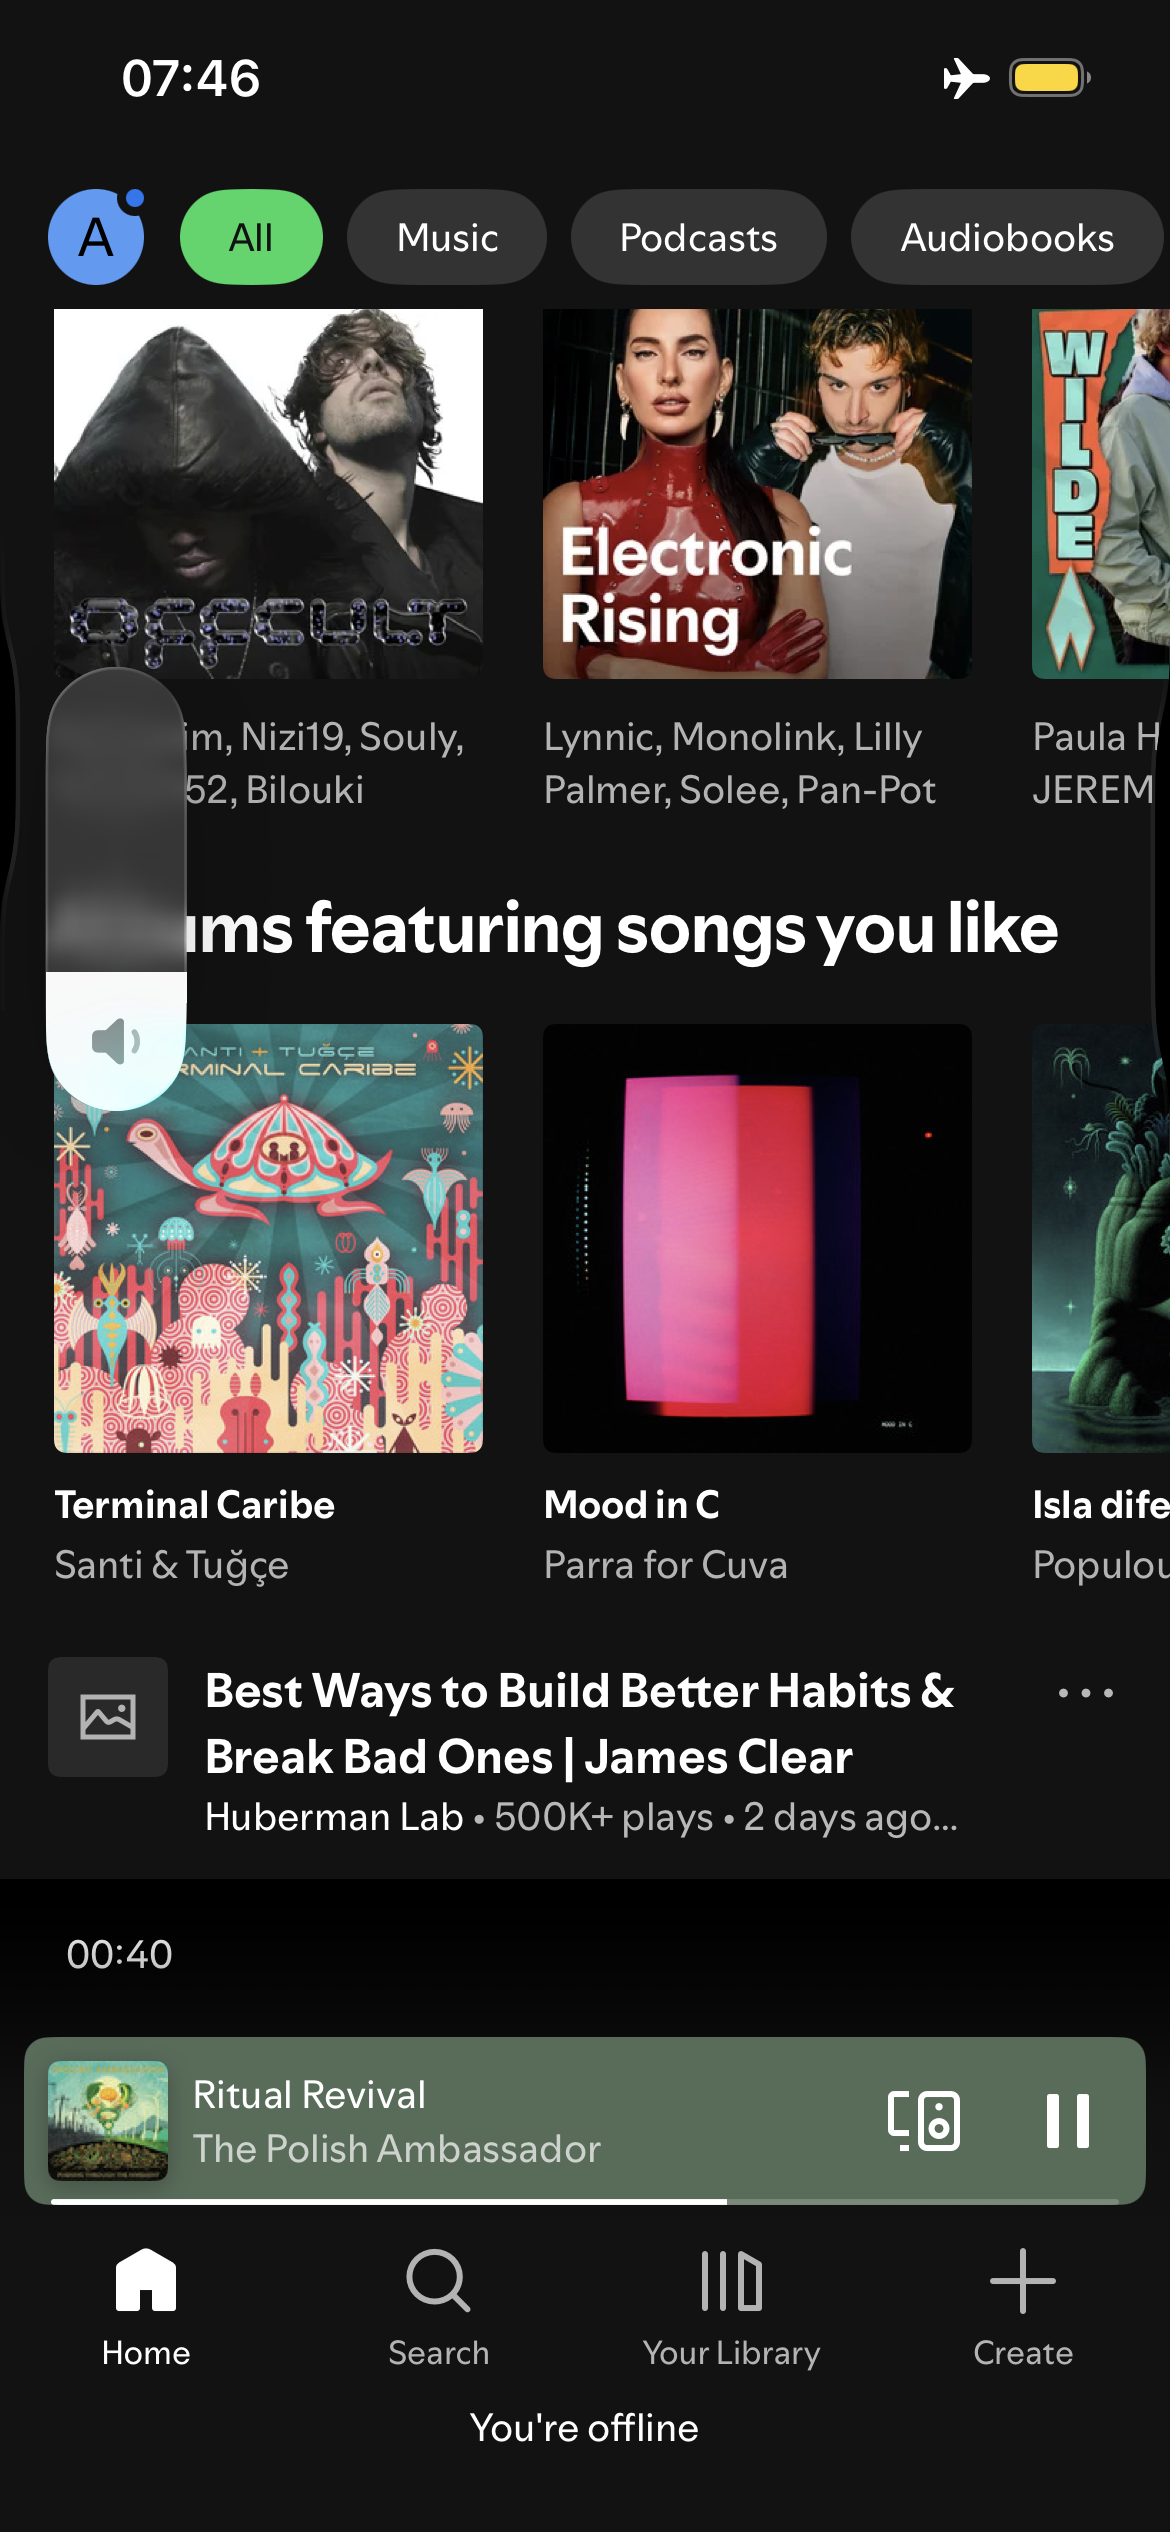Open the Electronic Rising playlist cover

pos(757,494)
